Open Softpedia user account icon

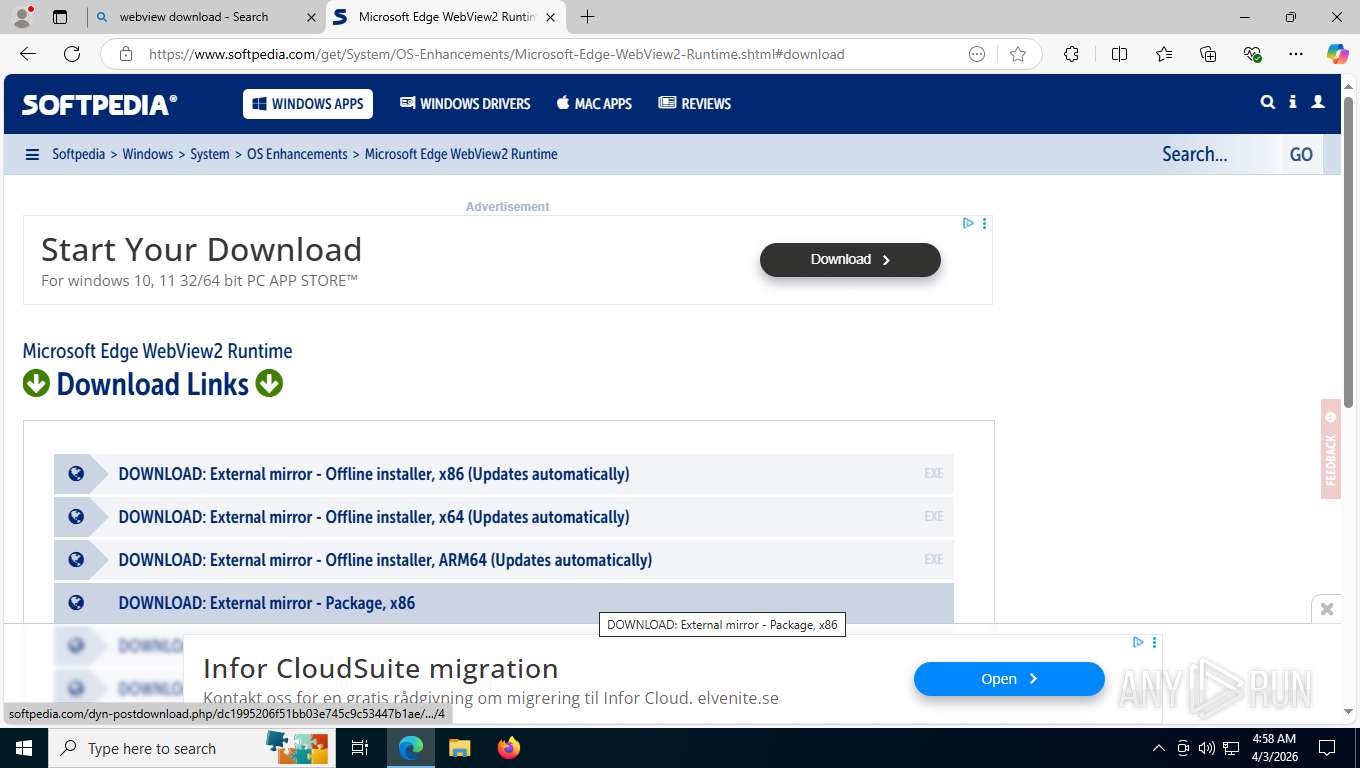1318,102
